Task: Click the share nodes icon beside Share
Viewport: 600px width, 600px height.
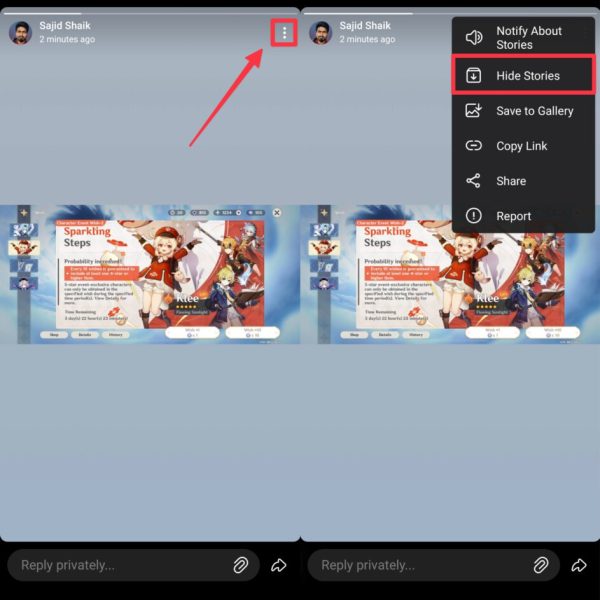Action: pos(473,181)
